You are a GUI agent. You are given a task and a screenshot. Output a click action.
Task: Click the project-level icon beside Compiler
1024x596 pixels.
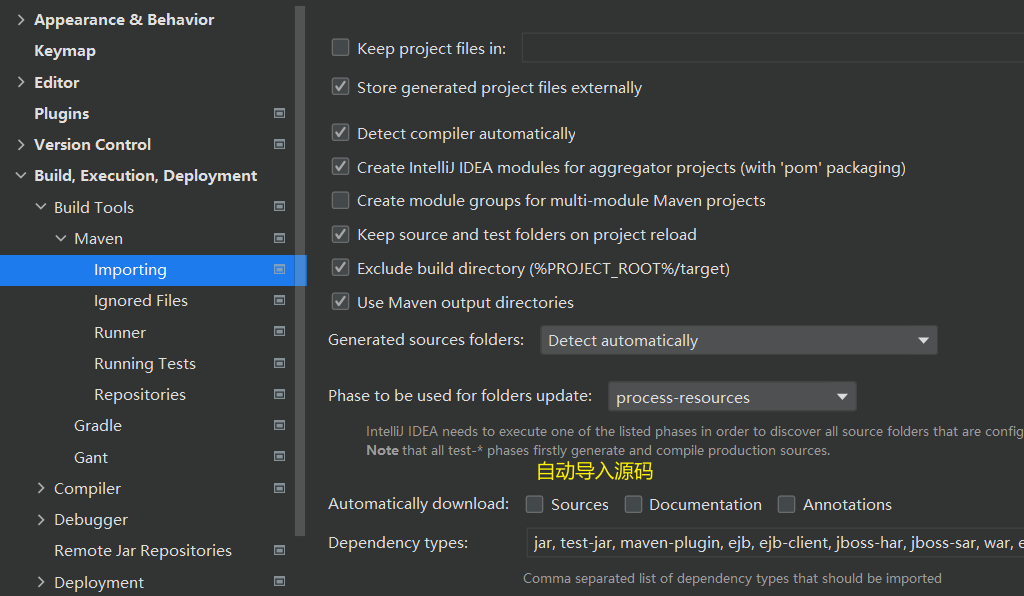pyautogui.click(x=280, y=488)
